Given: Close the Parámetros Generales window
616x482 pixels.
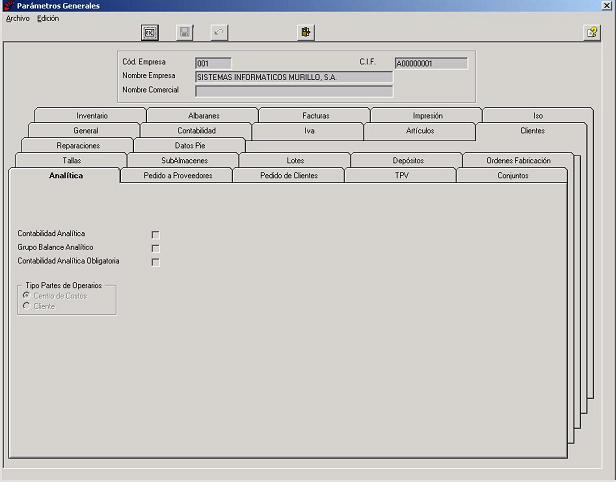Looking at the screenshot, I should [x=607, y=5].
